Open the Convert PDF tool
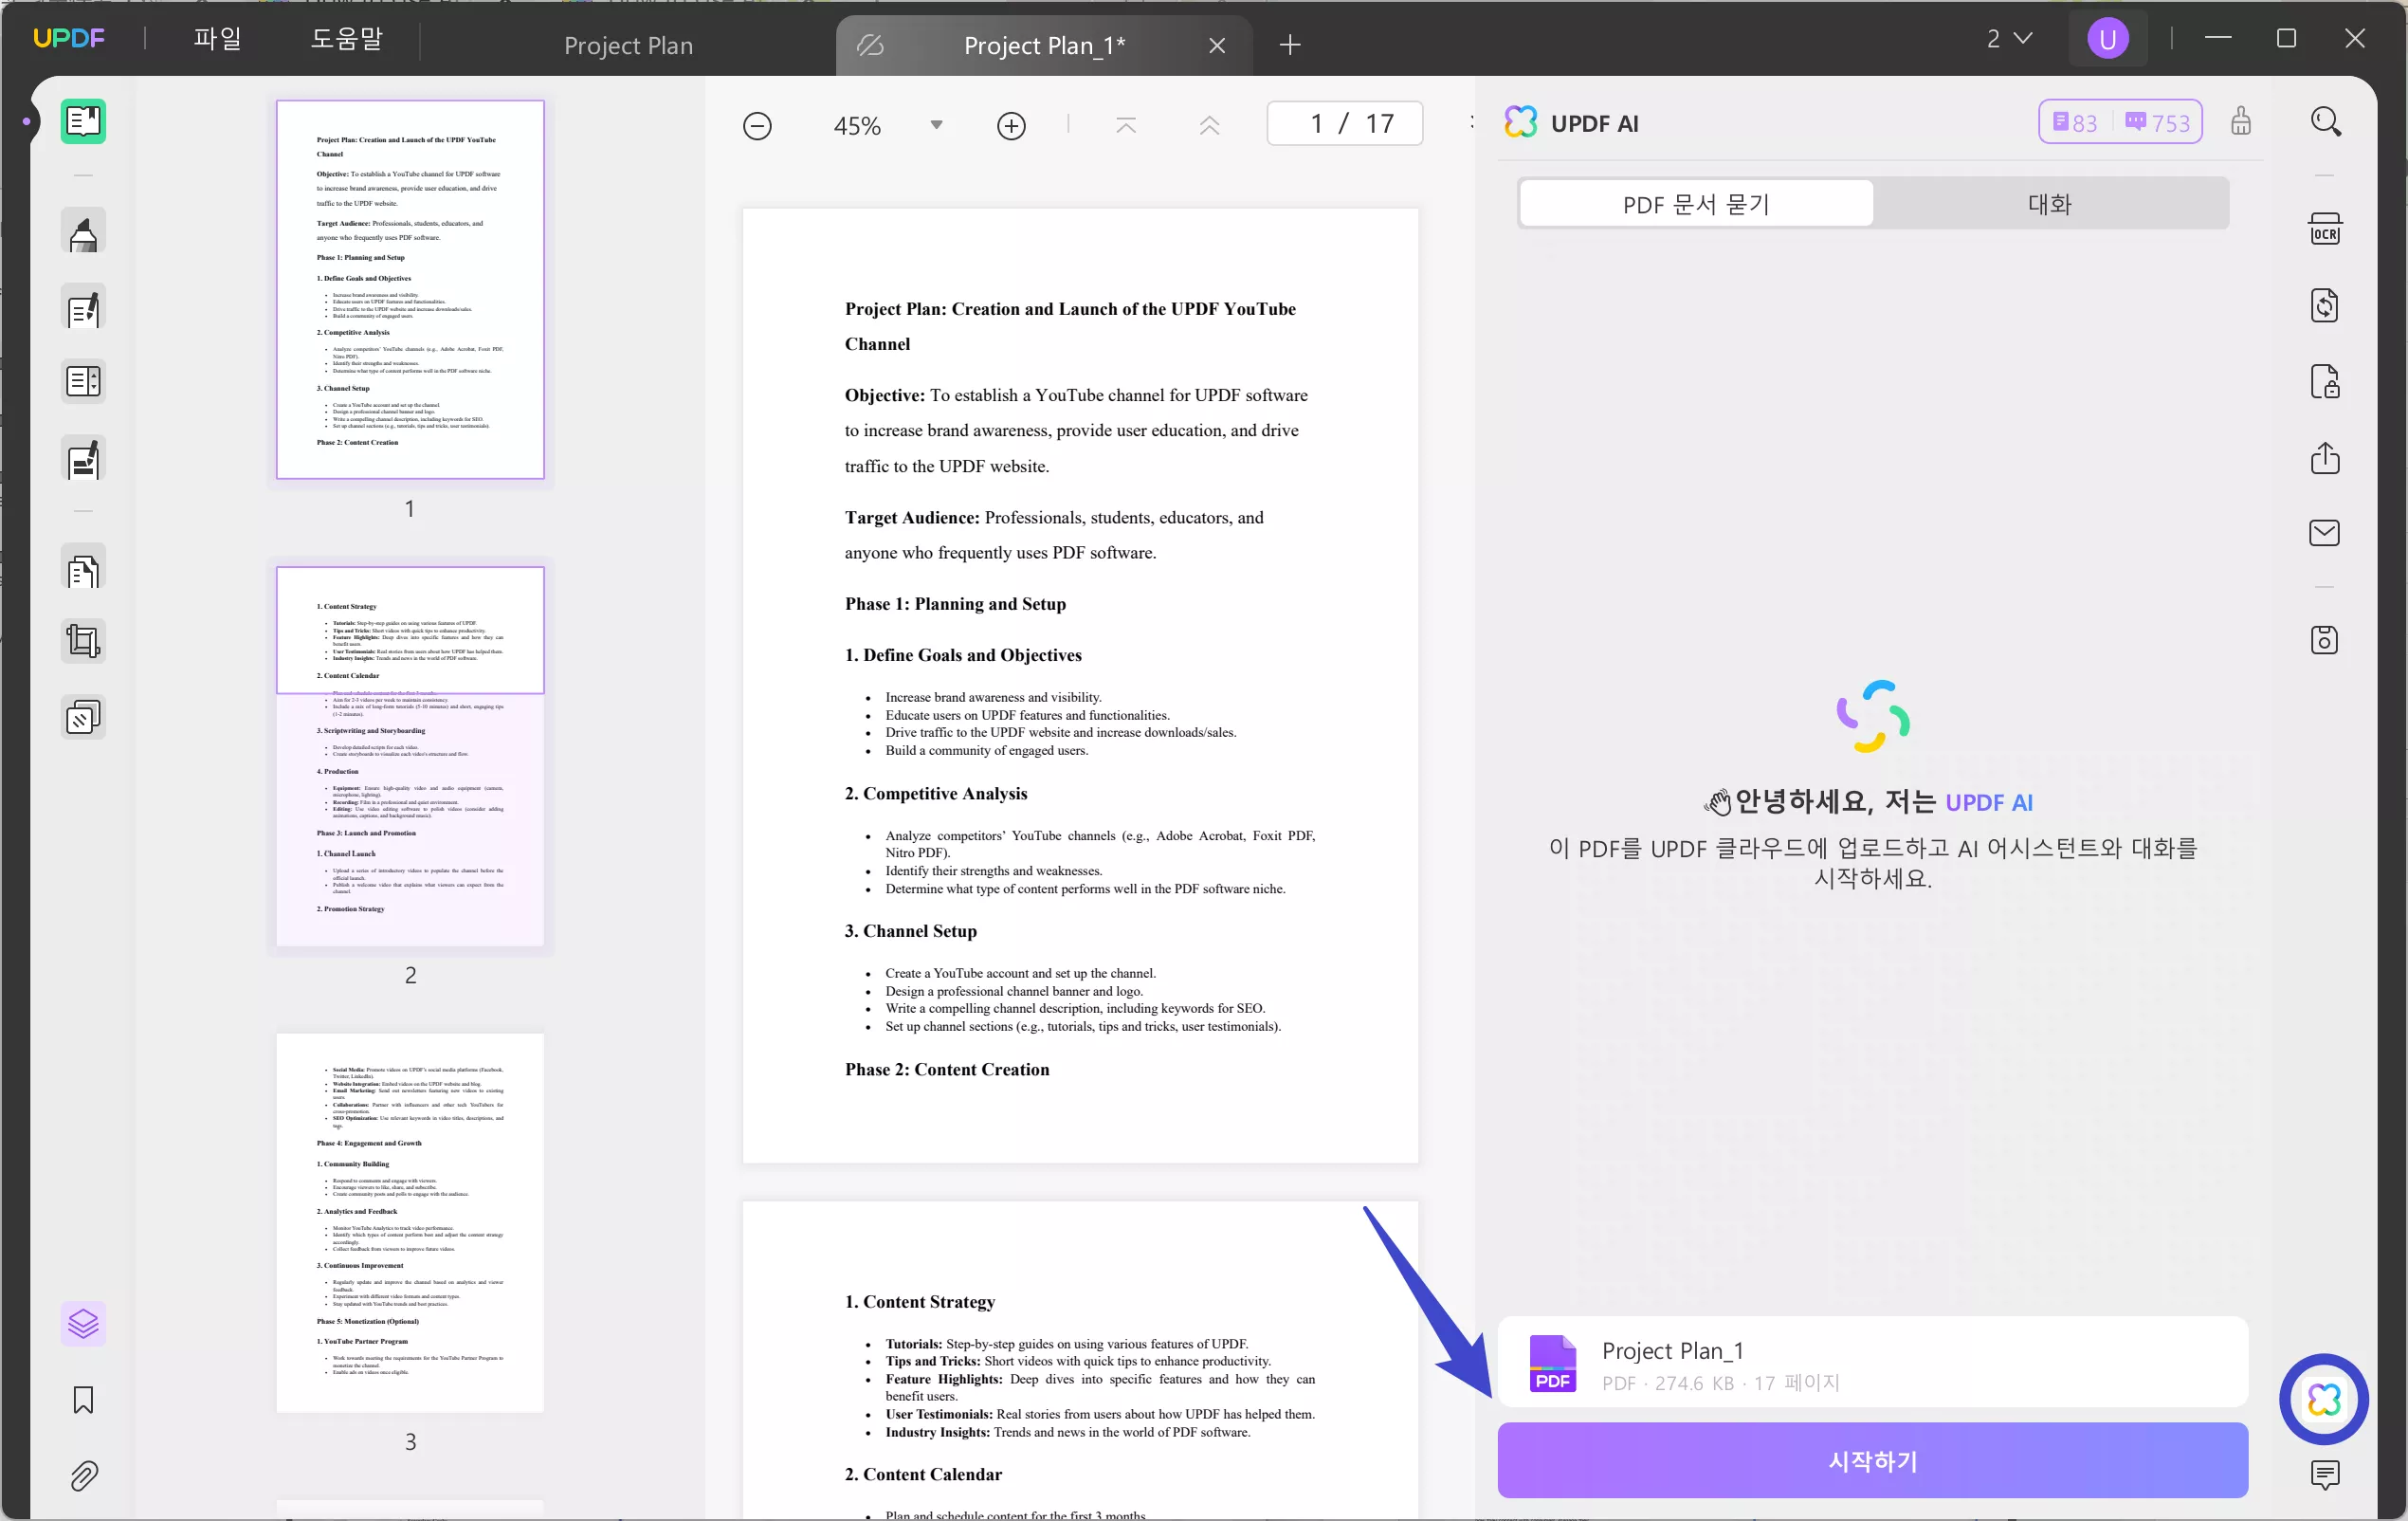Screen dimensions: 2408x1521 (2325, 306)
